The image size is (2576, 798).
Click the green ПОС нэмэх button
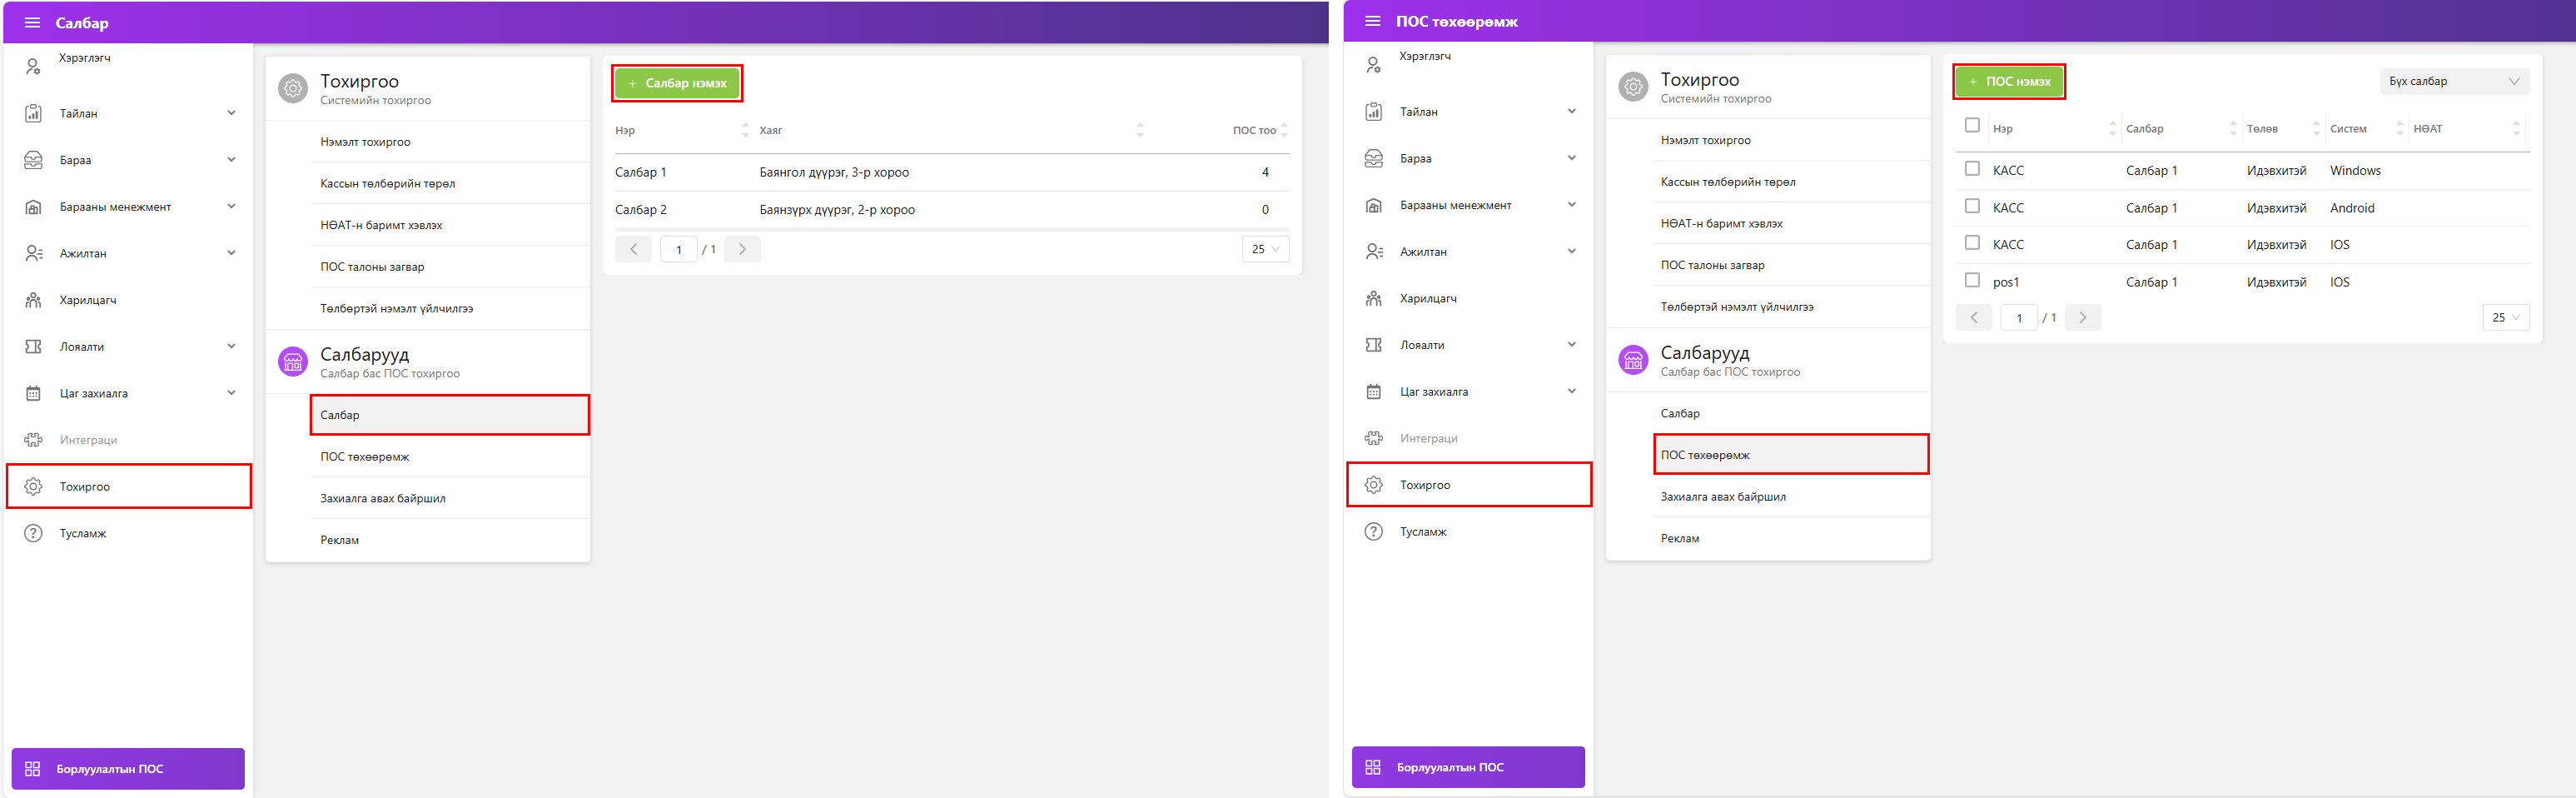[2009, 82]
